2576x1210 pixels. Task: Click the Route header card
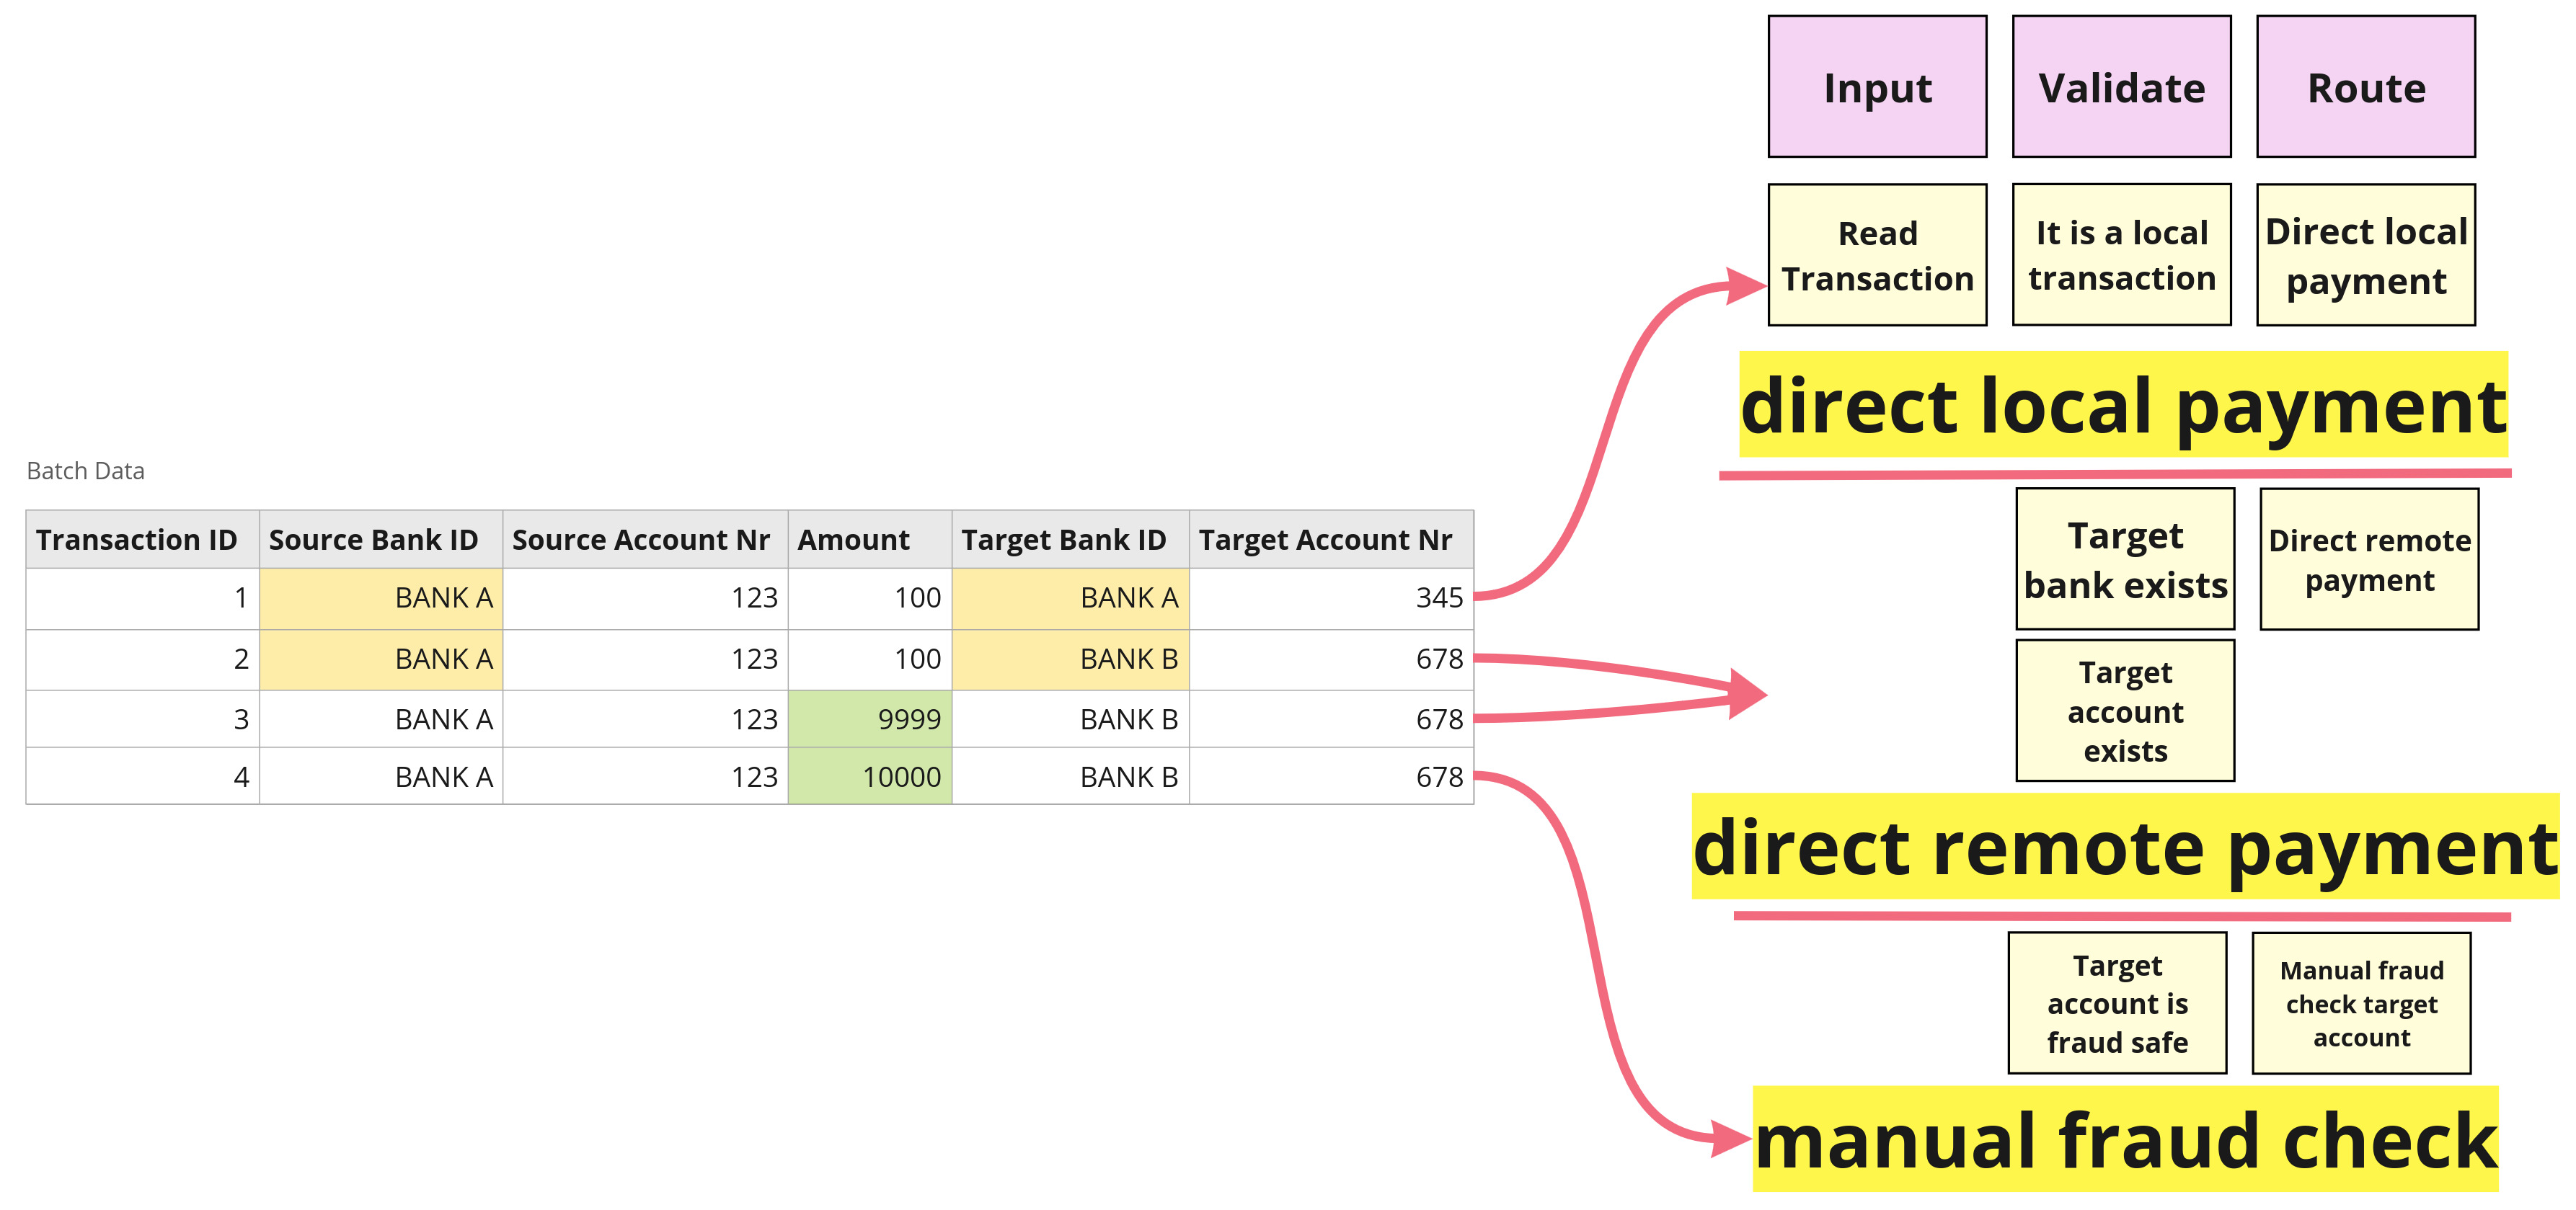pos(2365,87)
